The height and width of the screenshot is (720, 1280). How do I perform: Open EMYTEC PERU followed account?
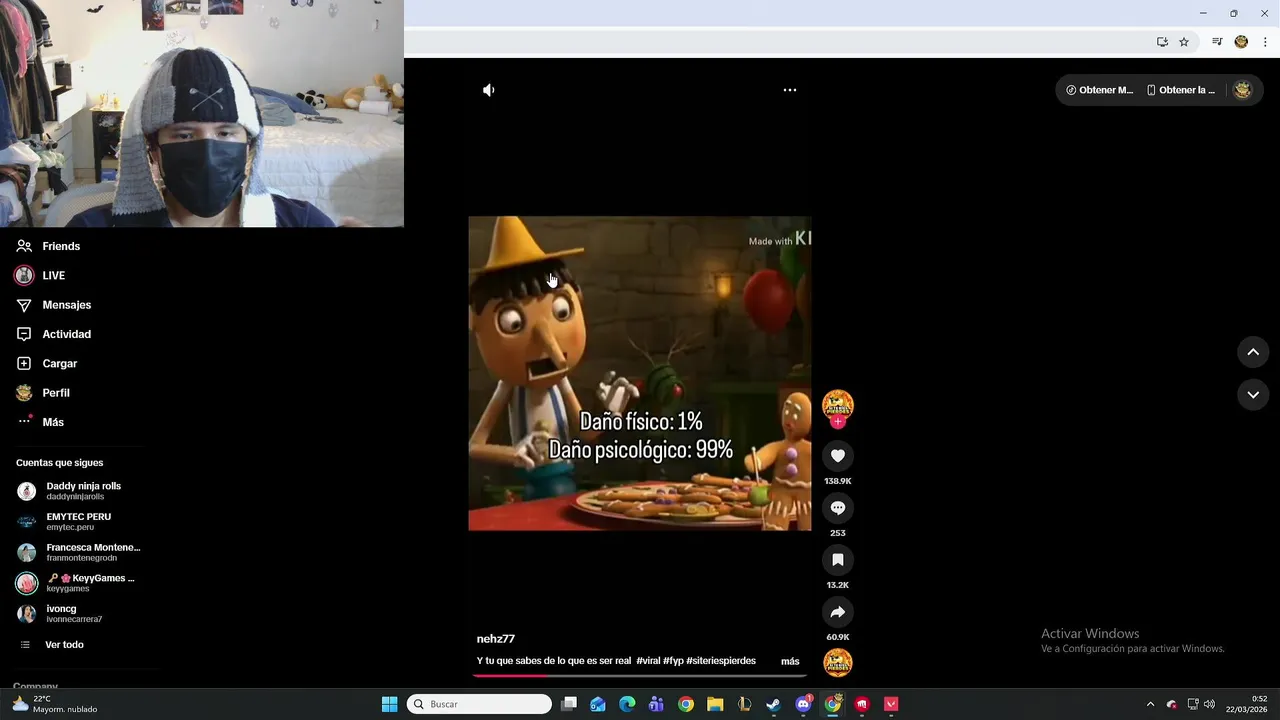coord(80,521)
